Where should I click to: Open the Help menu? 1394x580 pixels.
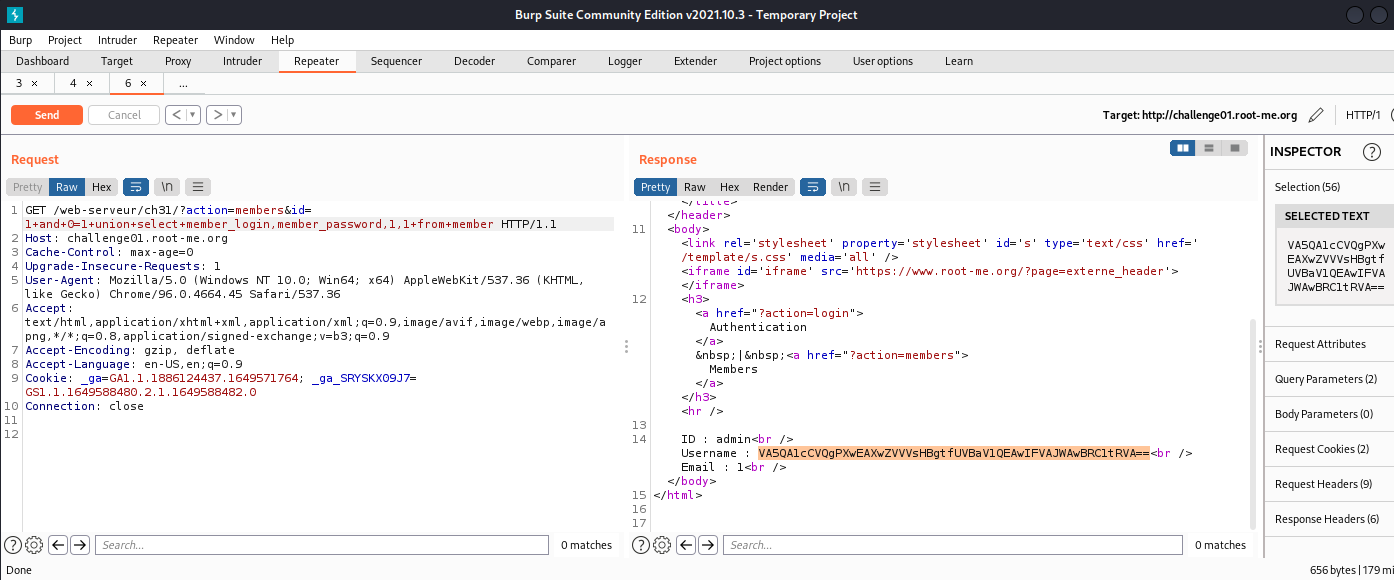282,40
